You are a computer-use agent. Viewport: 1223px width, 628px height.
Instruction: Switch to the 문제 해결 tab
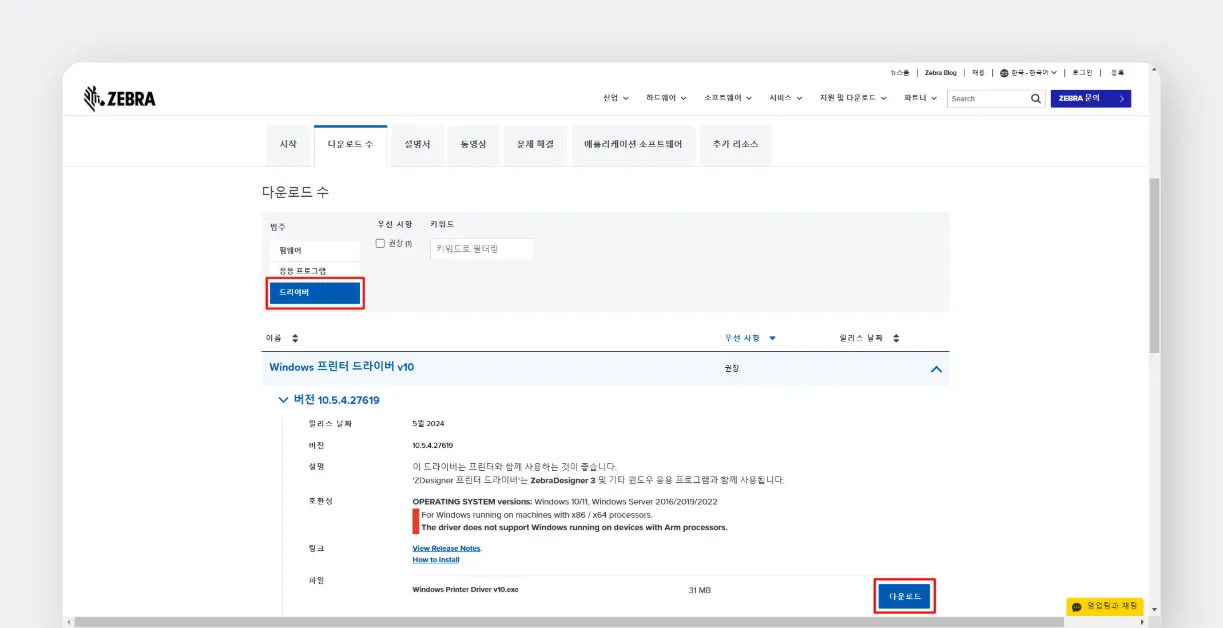tap(535, 144)
